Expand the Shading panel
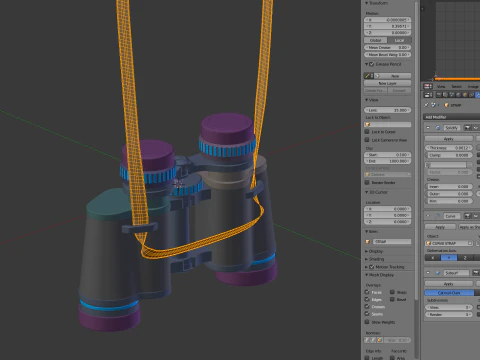480x360 pixels. pos(367,259)
